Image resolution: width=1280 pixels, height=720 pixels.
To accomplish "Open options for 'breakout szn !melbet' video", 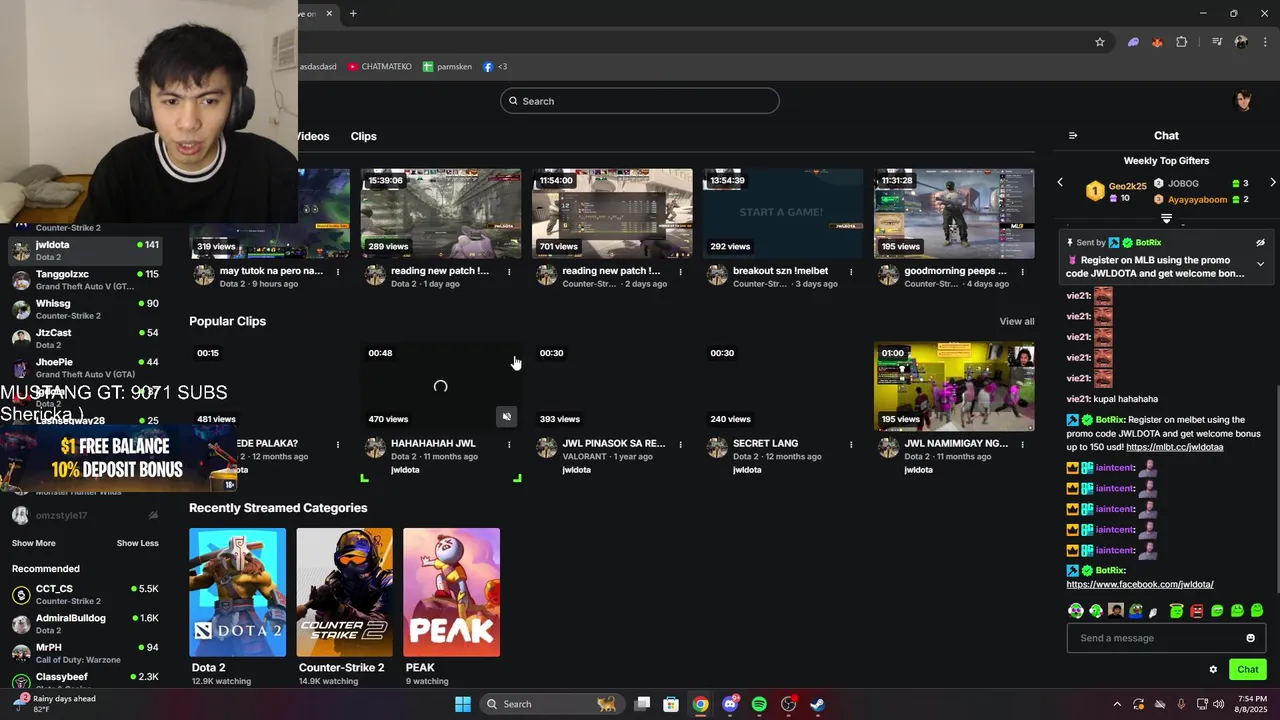I will (851, 271).
